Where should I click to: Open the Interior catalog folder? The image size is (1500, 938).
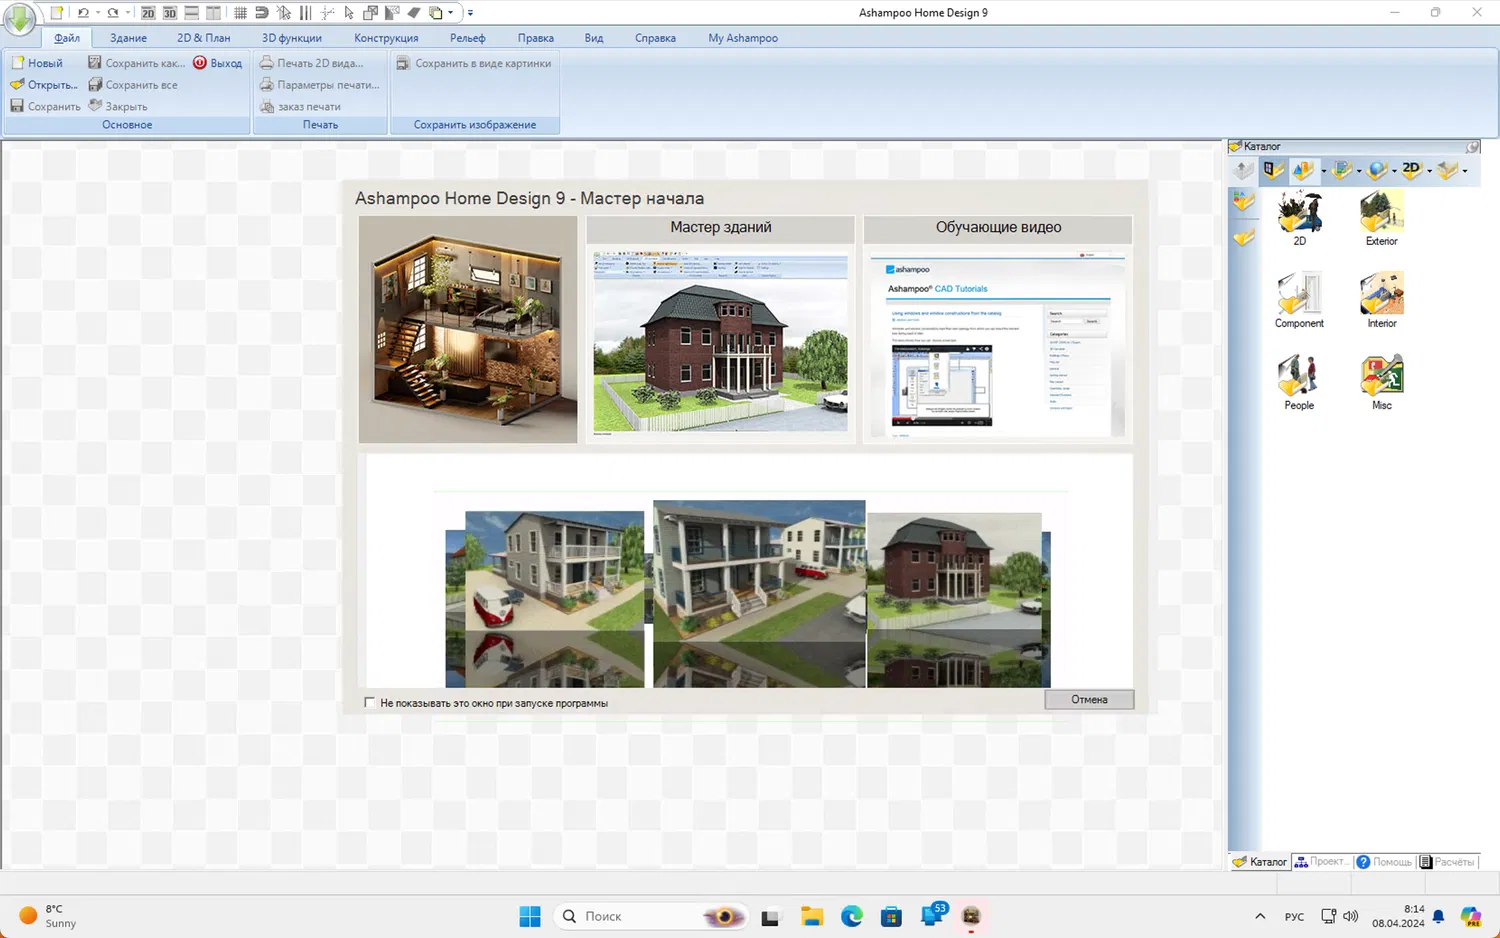point(1381,300)
